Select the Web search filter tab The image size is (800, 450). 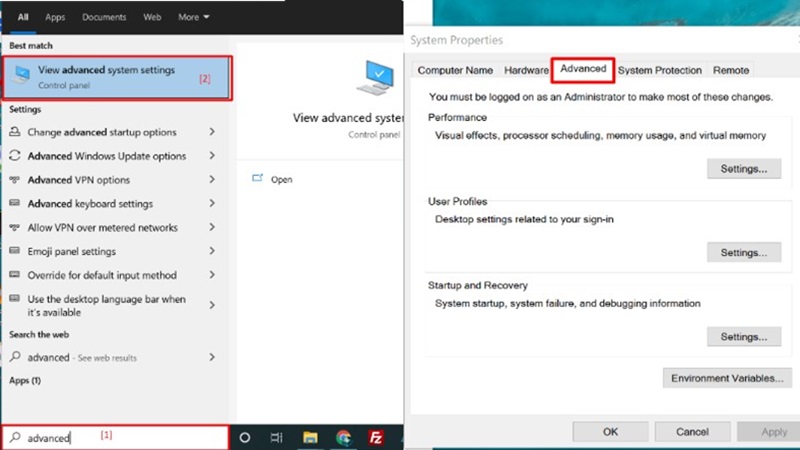click(x=152, y=17)
